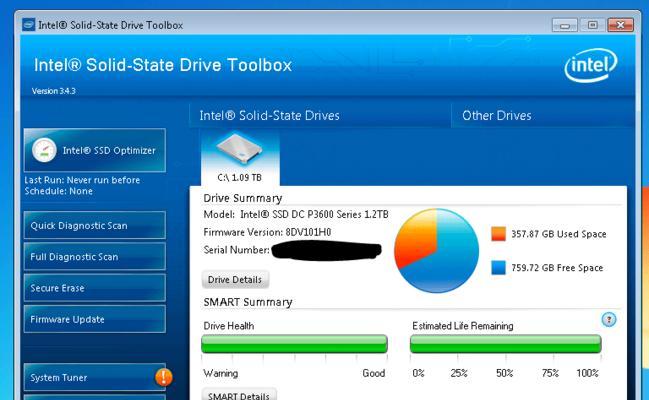
Task: Click 'Last Run: Never run before' text
Action: [x=82, y=180]
